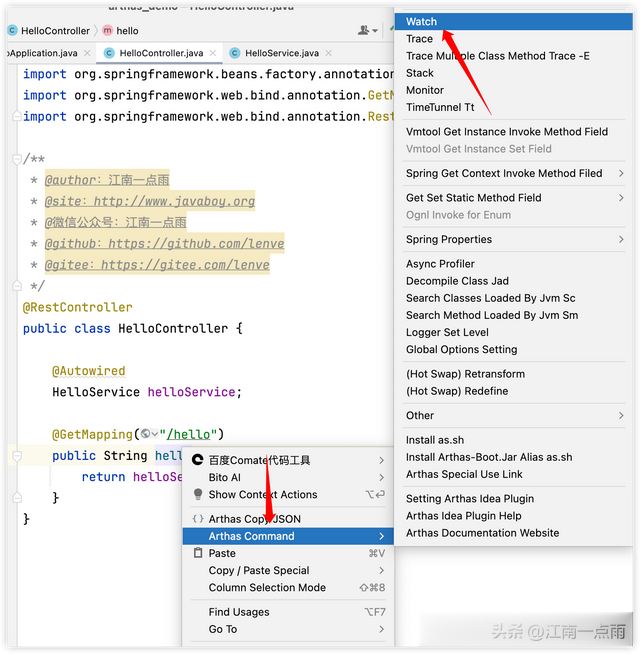This screenshot has height=654, width=640.
Task: Open Arthas Command submenu
Action: click(288, 536)
